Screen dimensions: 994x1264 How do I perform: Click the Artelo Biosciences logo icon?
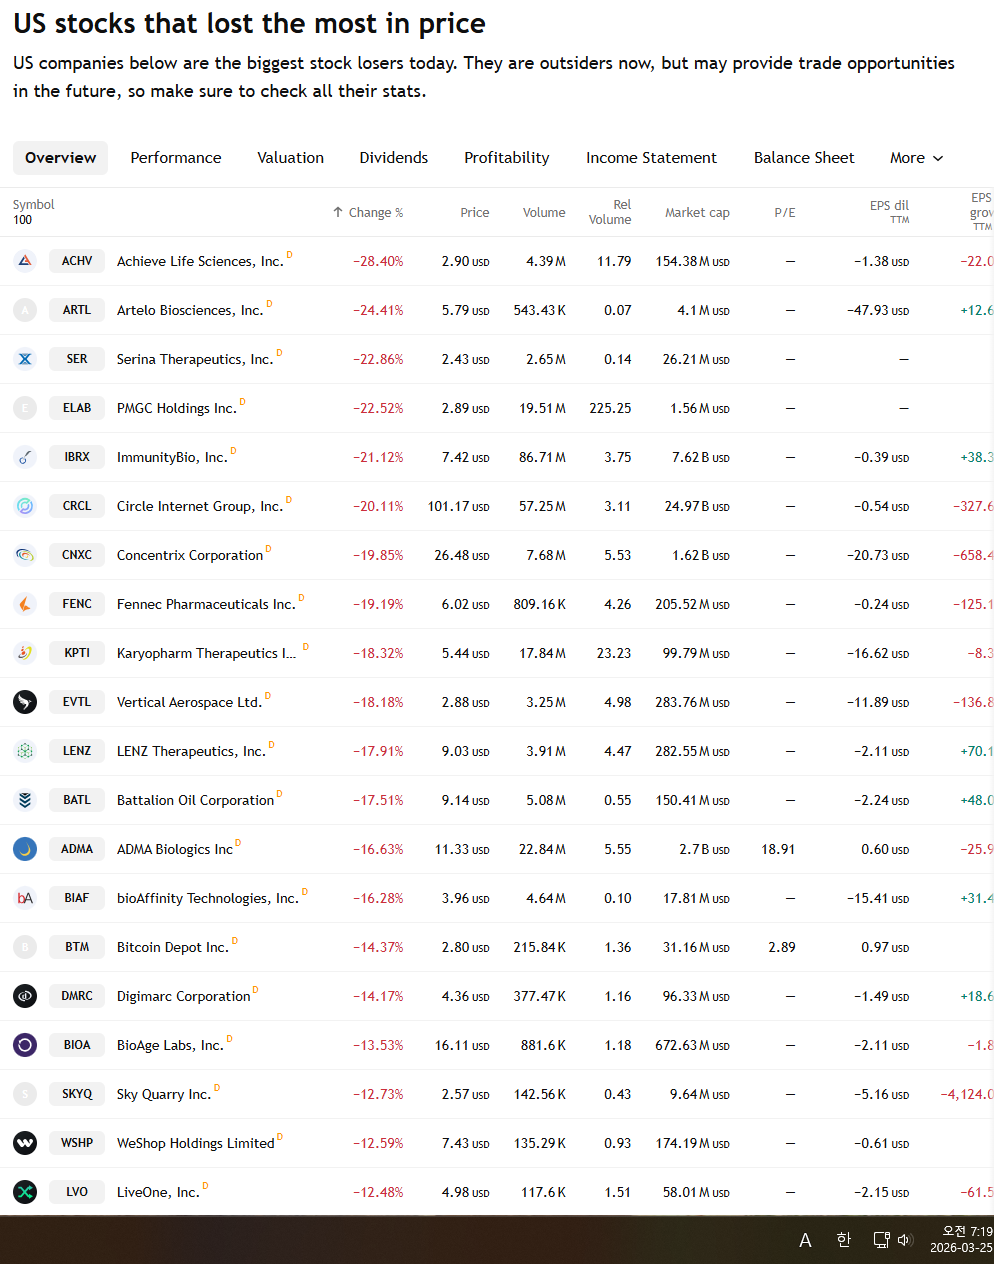click(25, 310)
